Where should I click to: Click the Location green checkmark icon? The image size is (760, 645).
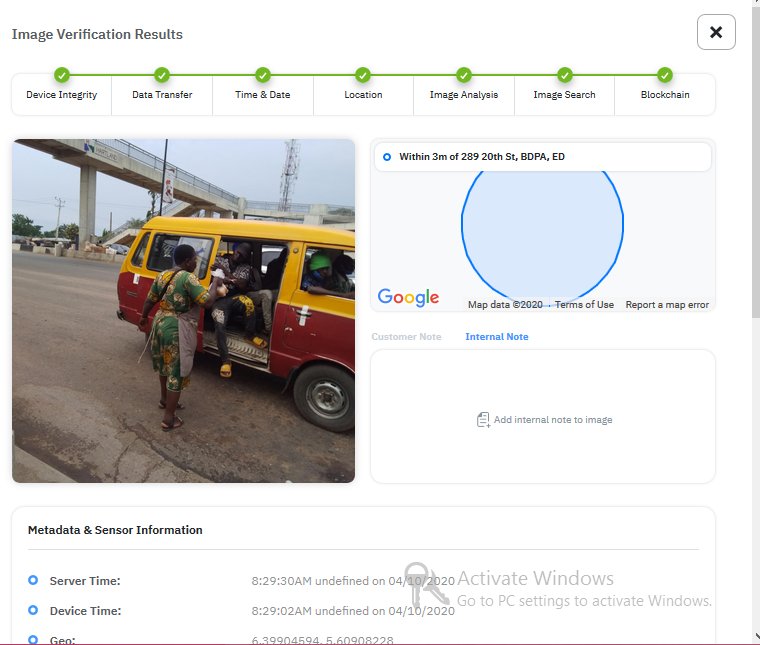363,75
